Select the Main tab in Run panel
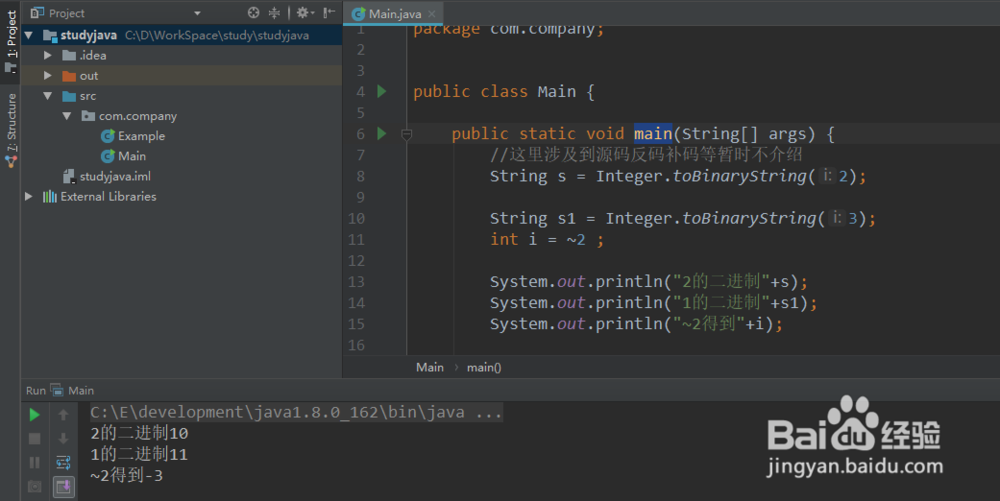The image size is (1000, 501). click(73, 390)
